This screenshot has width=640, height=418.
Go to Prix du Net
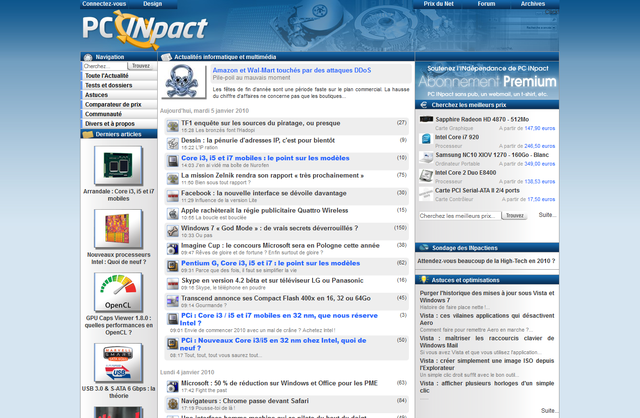coord(438,4)
